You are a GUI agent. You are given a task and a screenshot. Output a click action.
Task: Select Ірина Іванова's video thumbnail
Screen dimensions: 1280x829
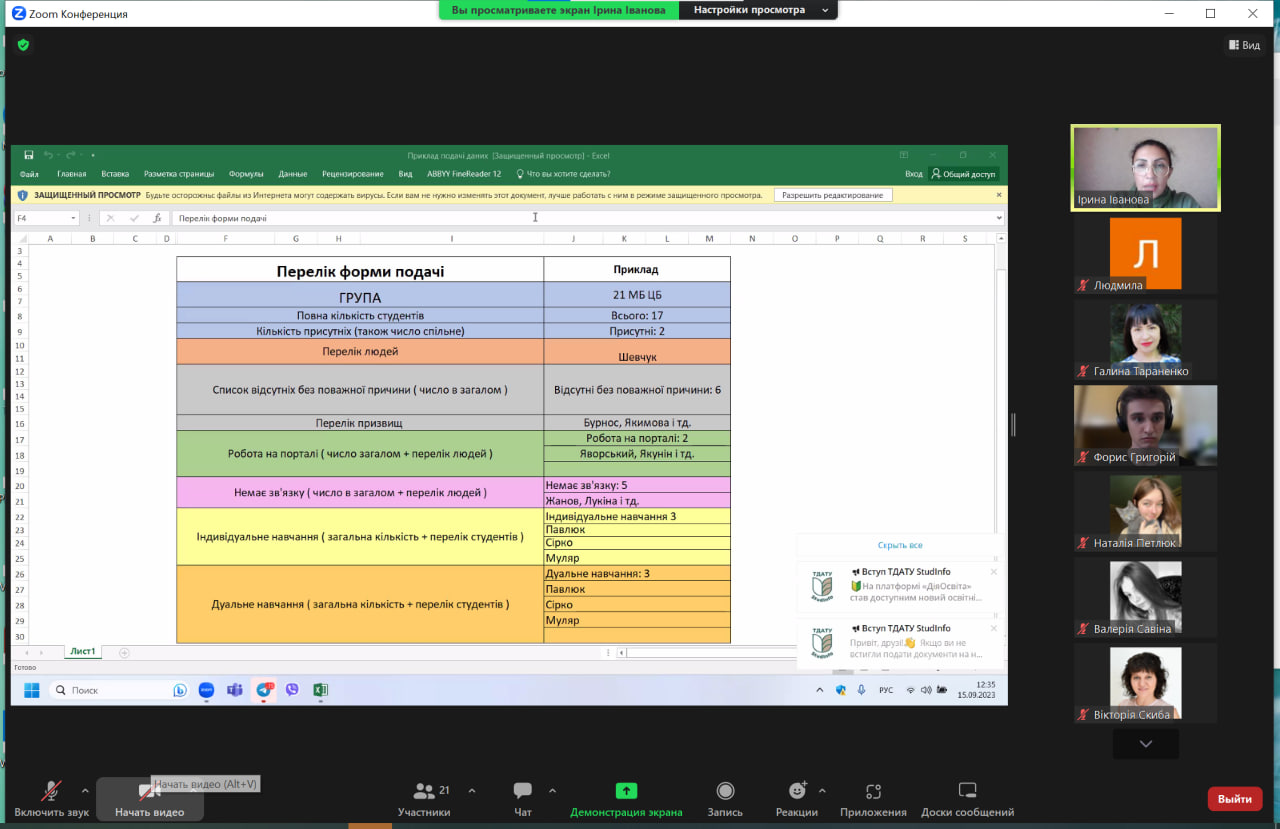1145,167
